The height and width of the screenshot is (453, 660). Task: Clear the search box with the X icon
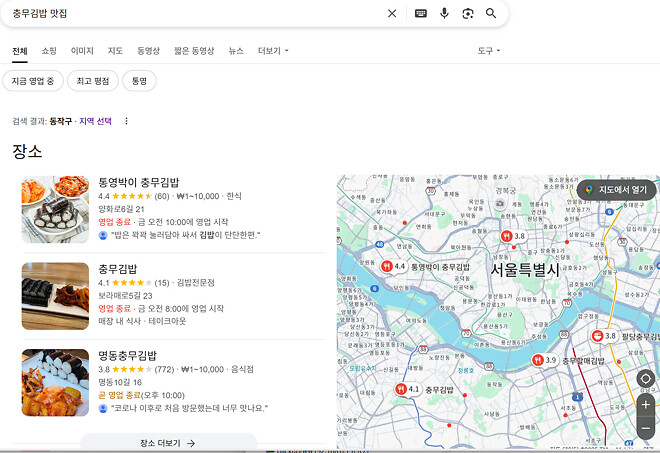pos(392,13)
